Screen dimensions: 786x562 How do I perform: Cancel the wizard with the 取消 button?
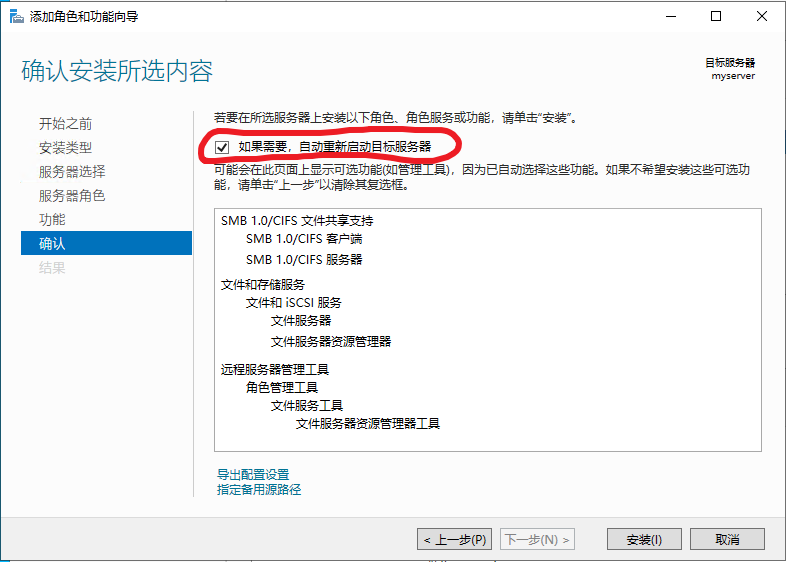[x=727, y=539]
